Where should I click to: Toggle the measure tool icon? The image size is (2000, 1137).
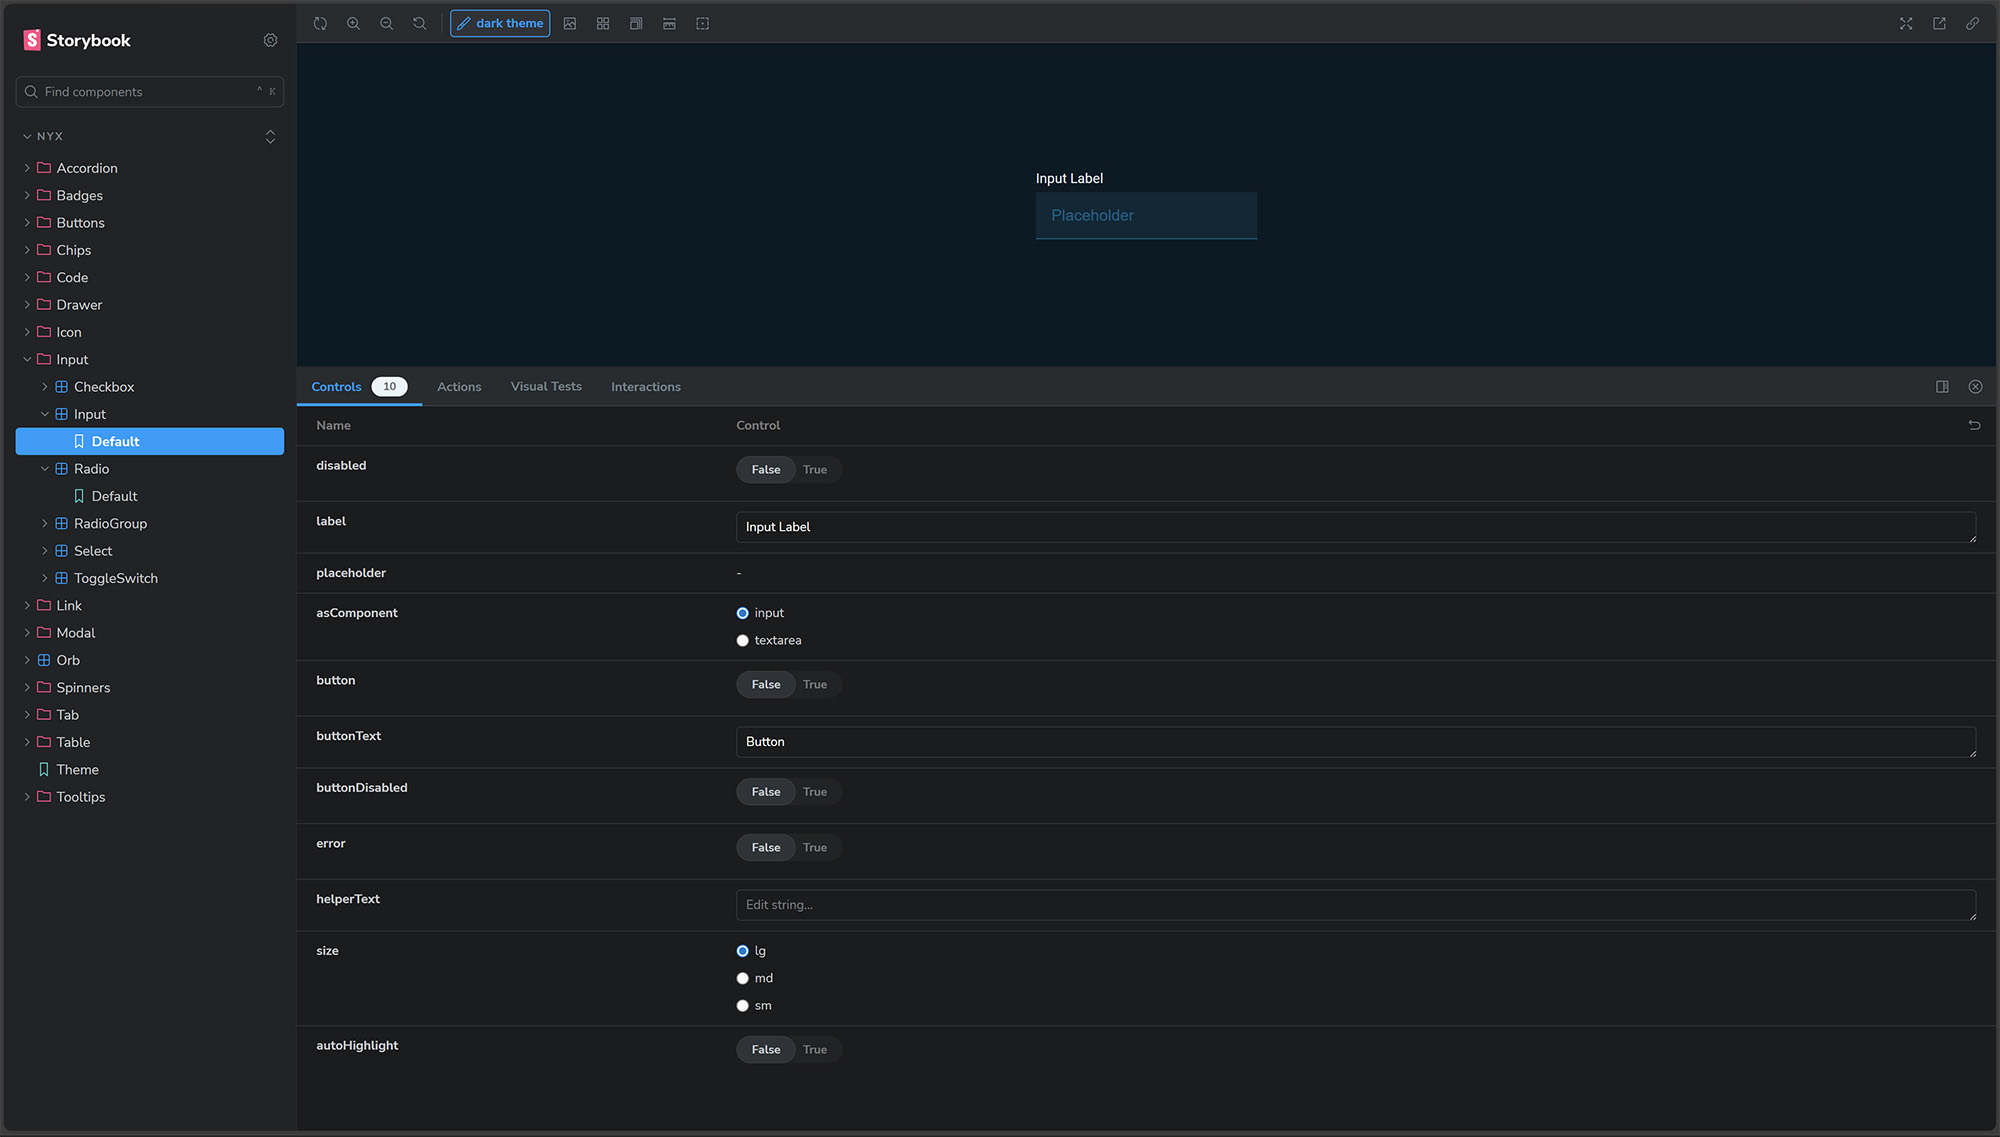point(669,23)
